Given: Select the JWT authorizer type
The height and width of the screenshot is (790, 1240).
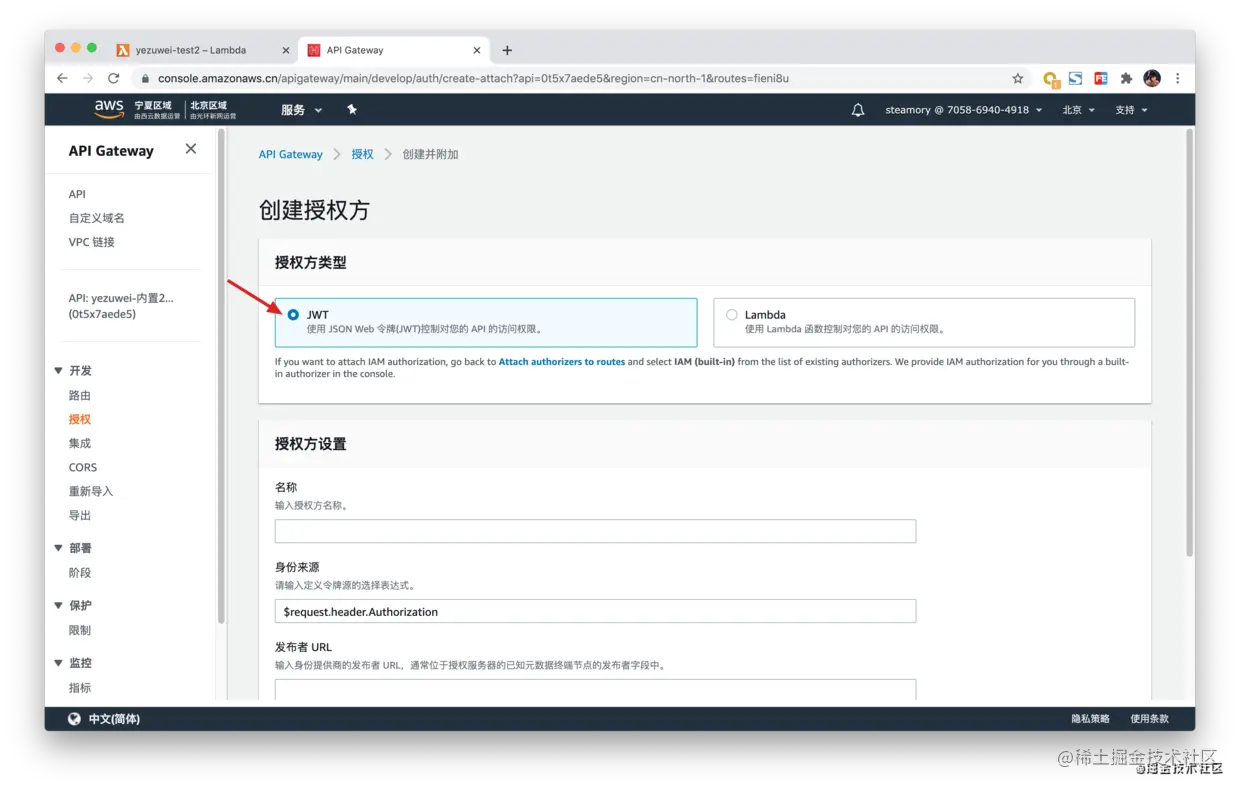Looking at the screenshot, I should click(293, 314).
